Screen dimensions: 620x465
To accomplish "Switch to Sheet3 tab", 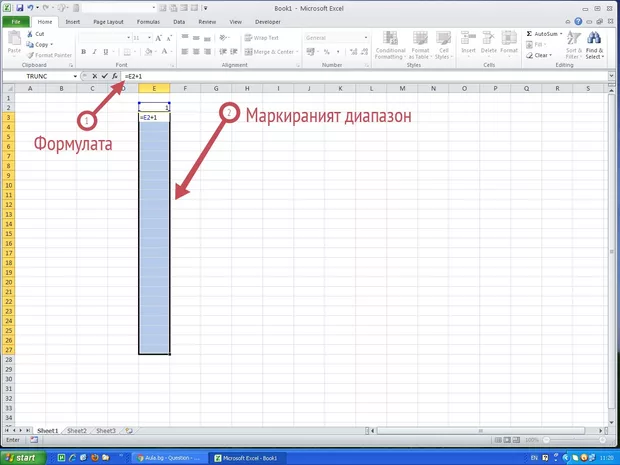I will (x=106, y=431).
